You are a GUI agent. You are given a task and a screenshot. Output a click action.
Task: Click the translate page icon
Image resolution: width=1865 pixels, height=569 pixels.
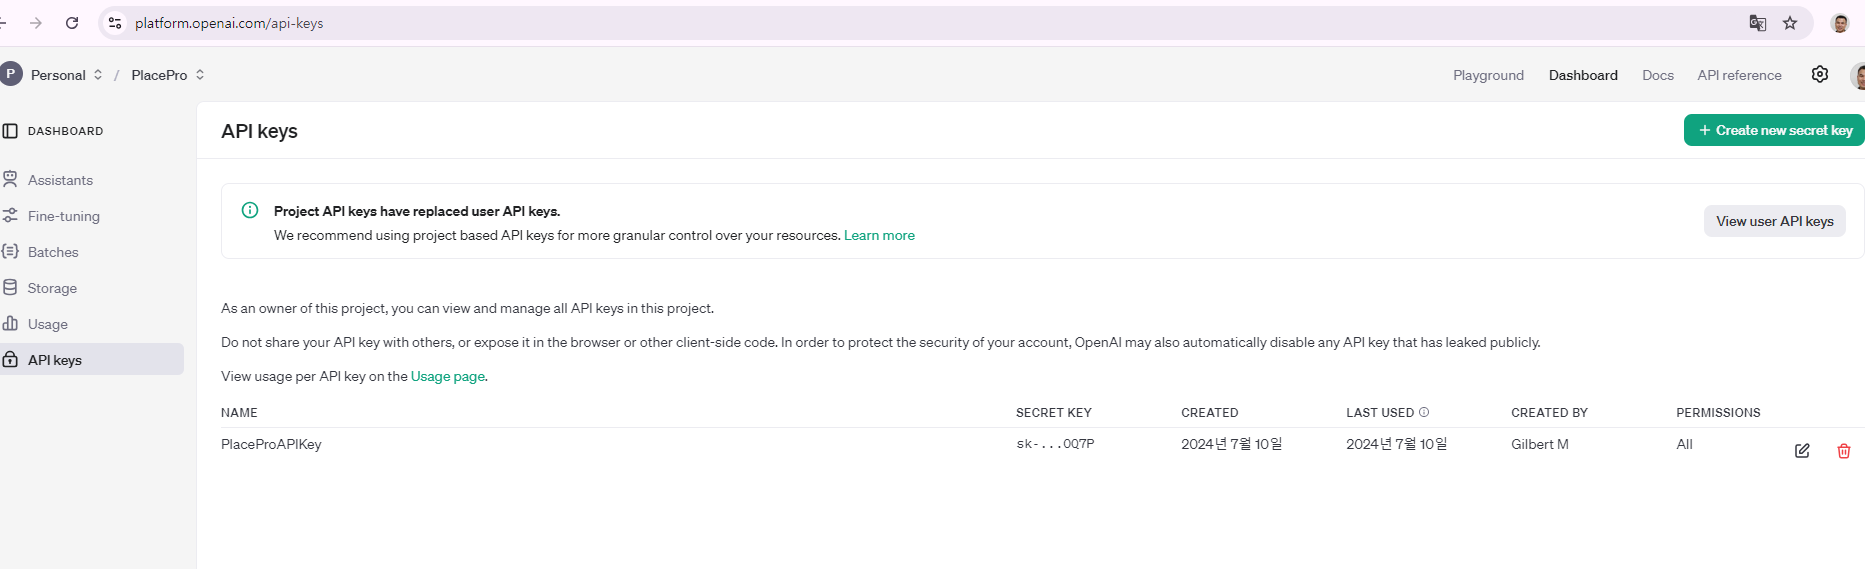point(1757,23)
